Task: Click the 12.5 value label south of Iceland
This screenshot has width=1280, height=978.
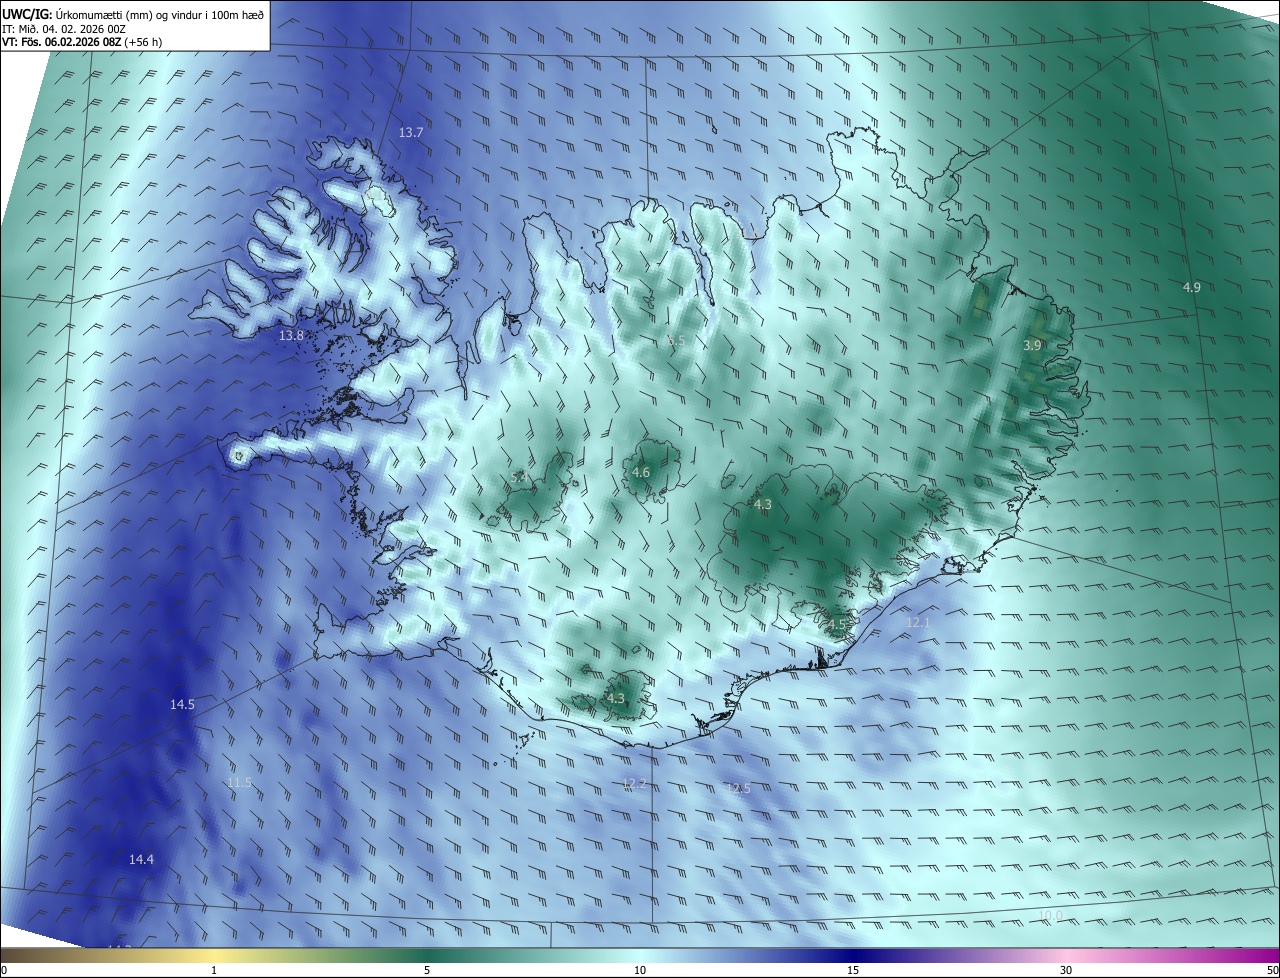Action: coord(737,789)
